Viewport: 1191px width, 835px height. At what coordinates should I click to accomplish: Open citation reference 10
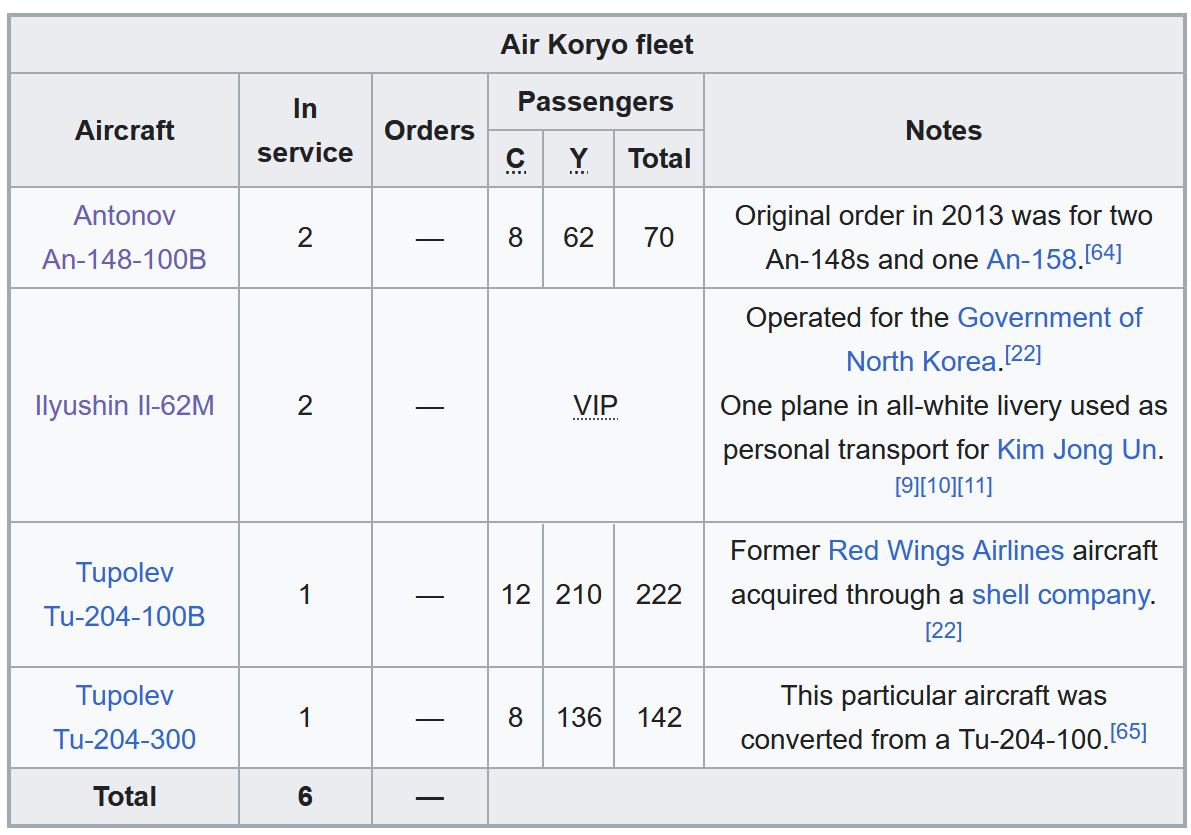[938, 486]
